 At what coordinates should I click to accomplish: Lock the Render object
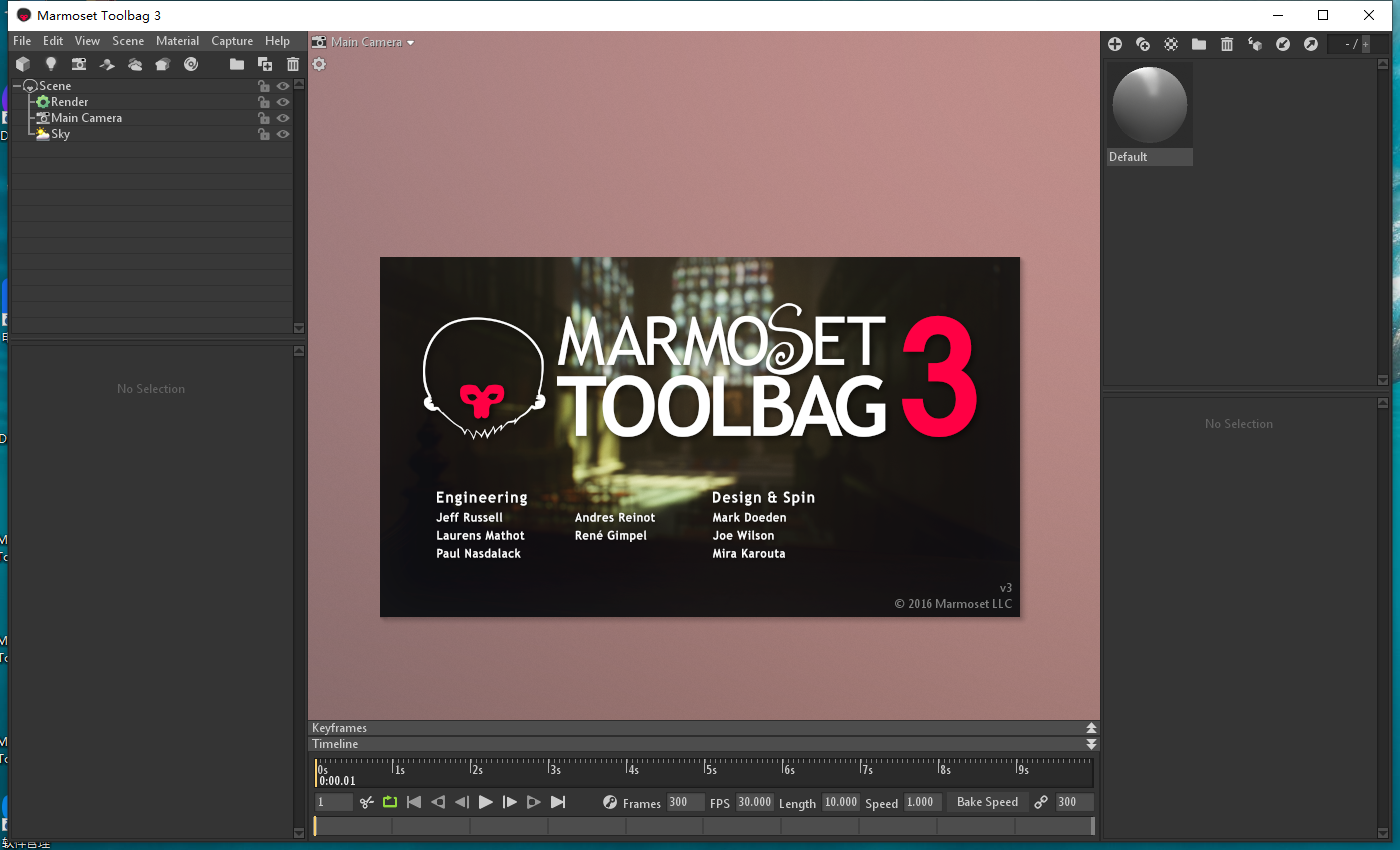(264, 102)
